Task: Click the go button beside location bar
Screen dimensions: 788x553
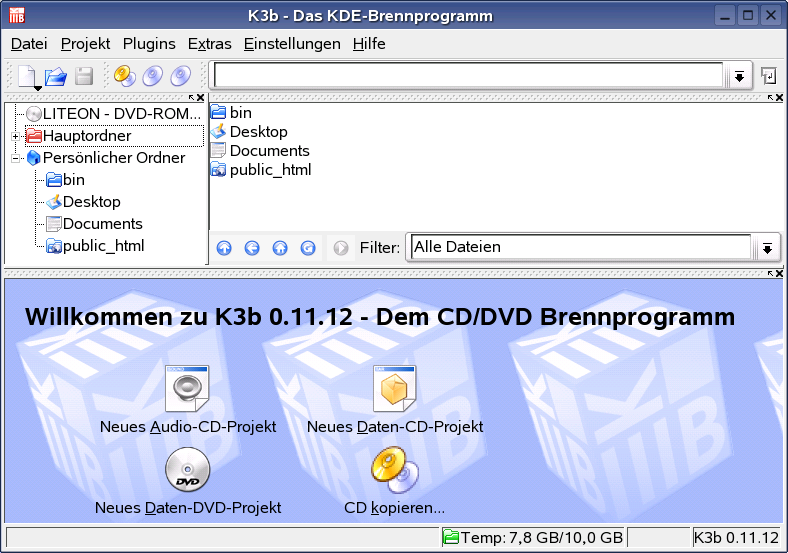Action: pos(769,76)
